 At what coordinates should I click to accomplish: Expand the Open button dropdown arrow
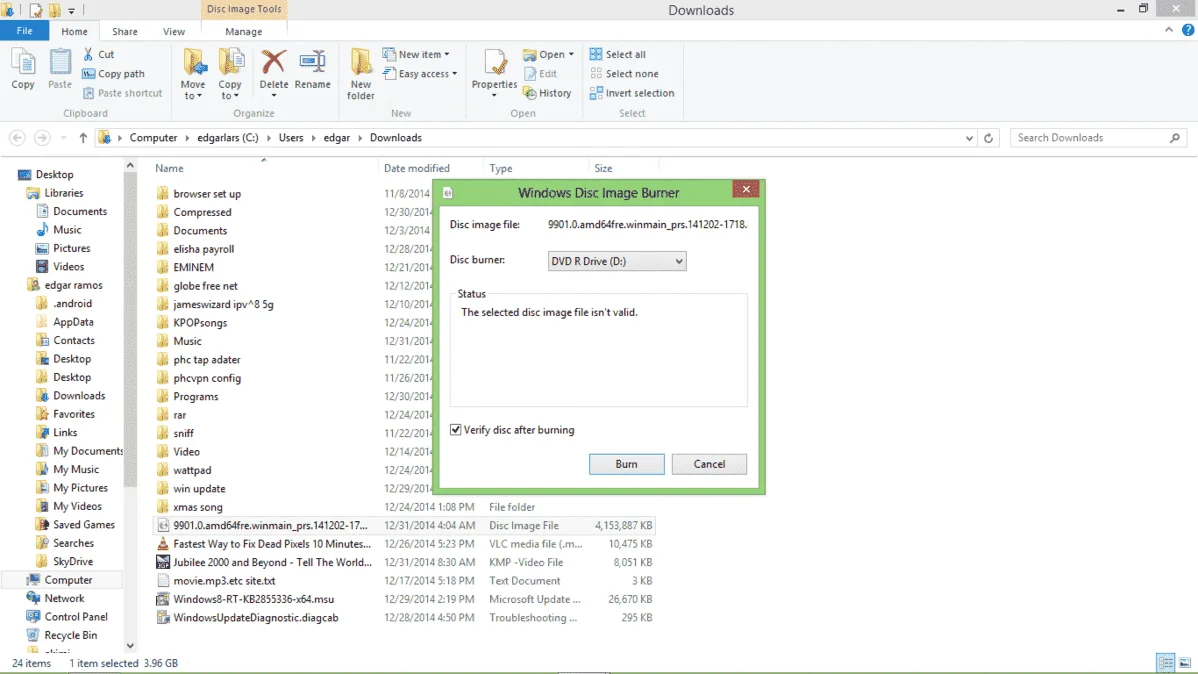[571, 54]
